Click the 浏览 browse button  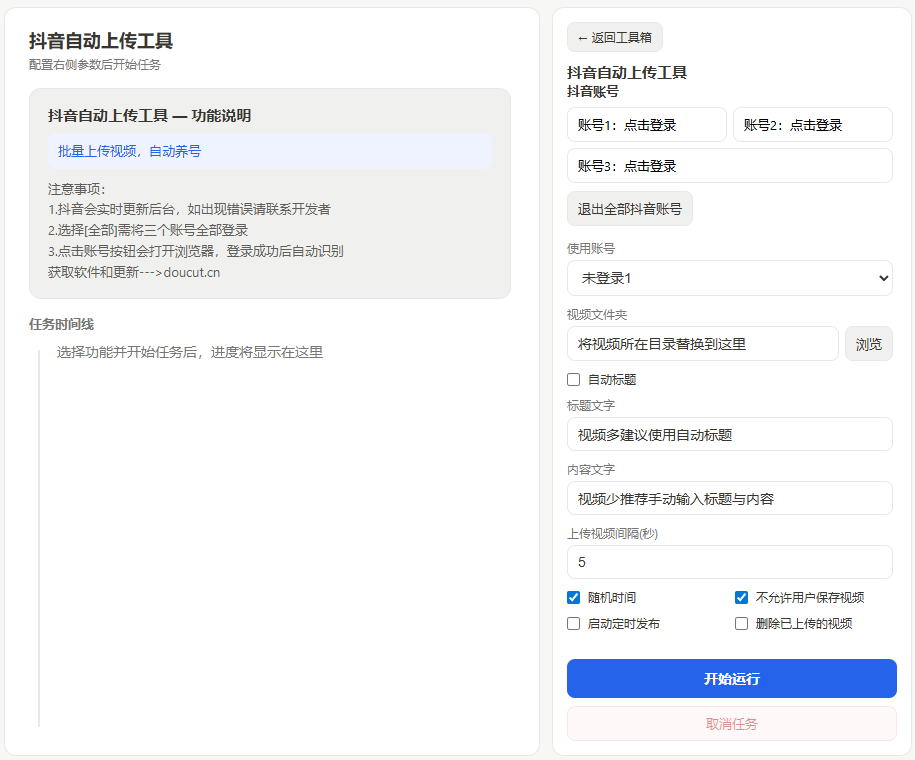[x=868, y=344]
